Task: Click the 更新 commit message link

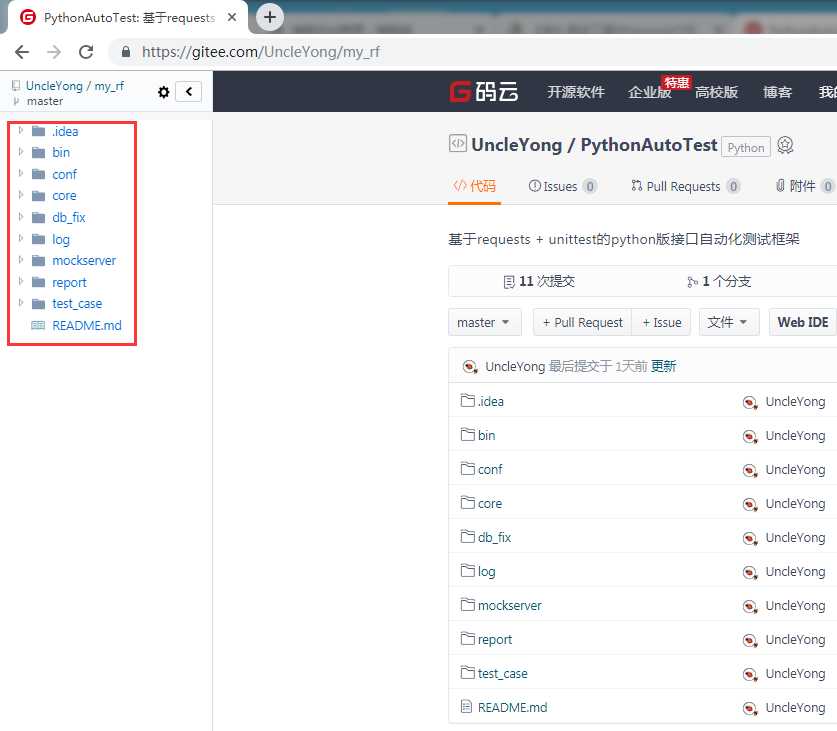Action: coord(663,366)
